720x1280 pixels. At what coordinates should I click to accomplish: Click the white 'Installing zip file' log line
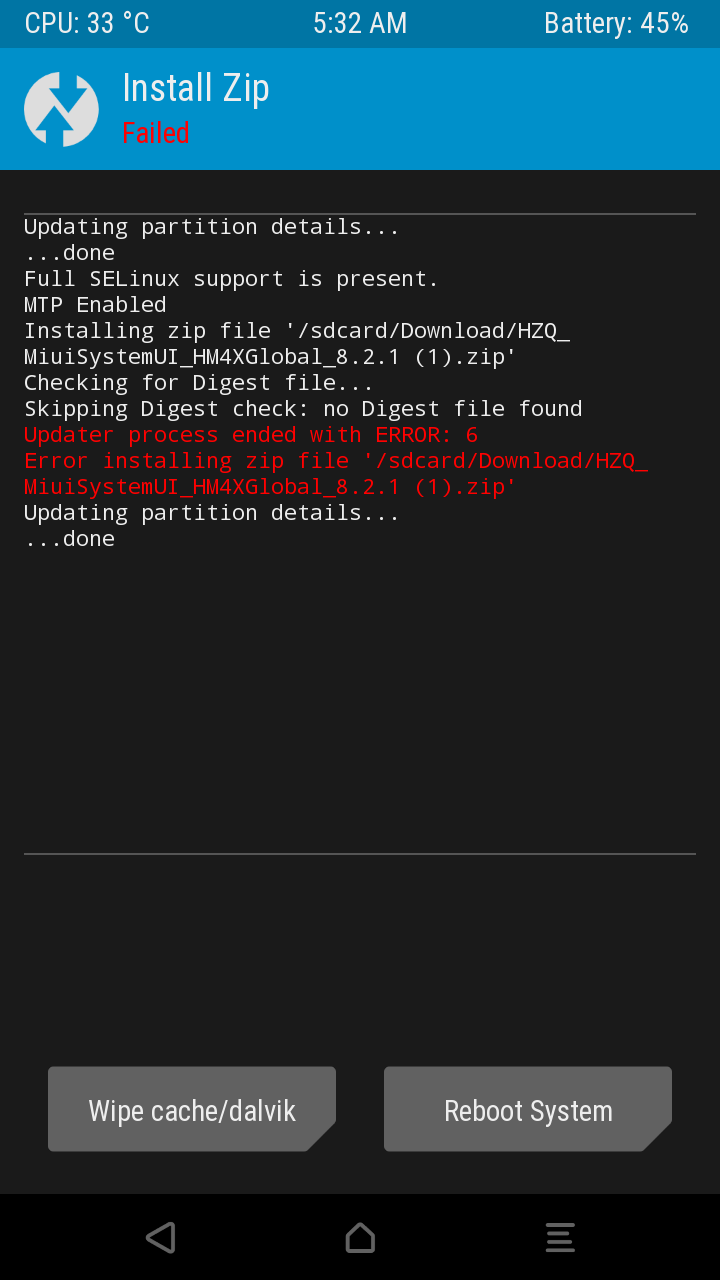297,331
